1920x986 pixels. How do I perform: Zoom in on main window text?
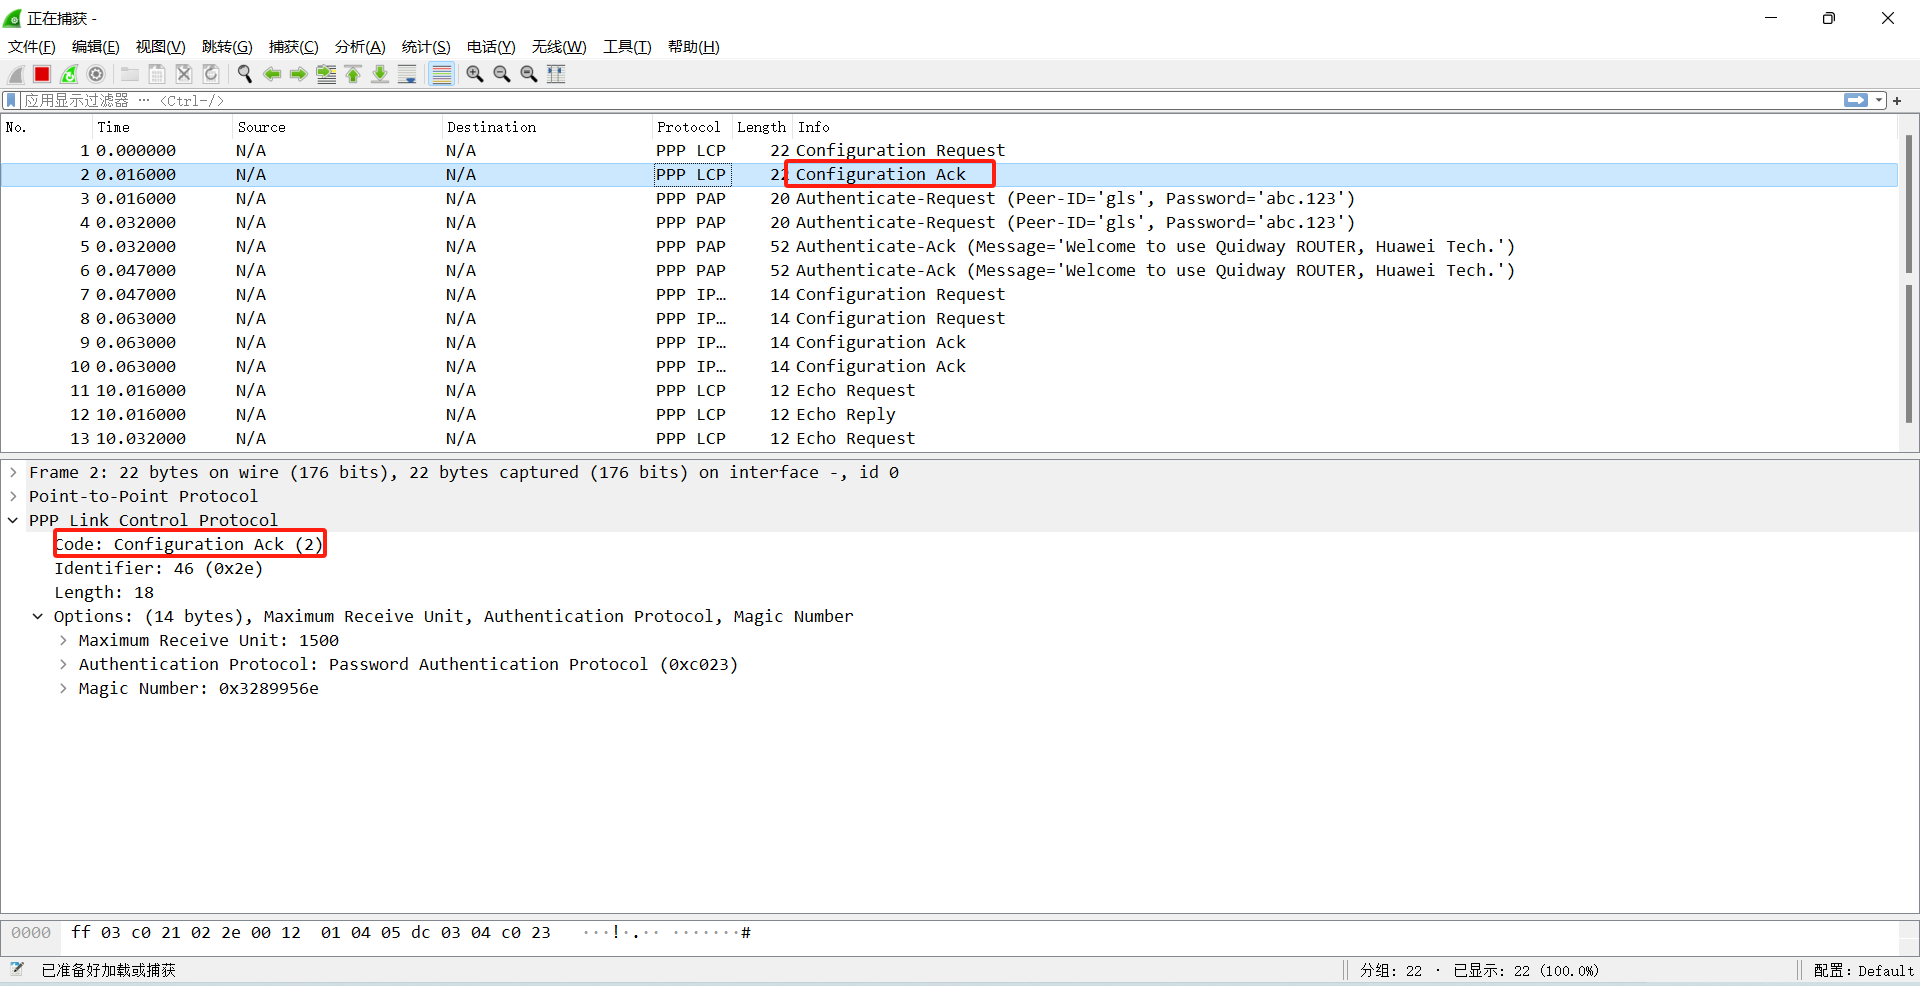click(x=475, y=74)
